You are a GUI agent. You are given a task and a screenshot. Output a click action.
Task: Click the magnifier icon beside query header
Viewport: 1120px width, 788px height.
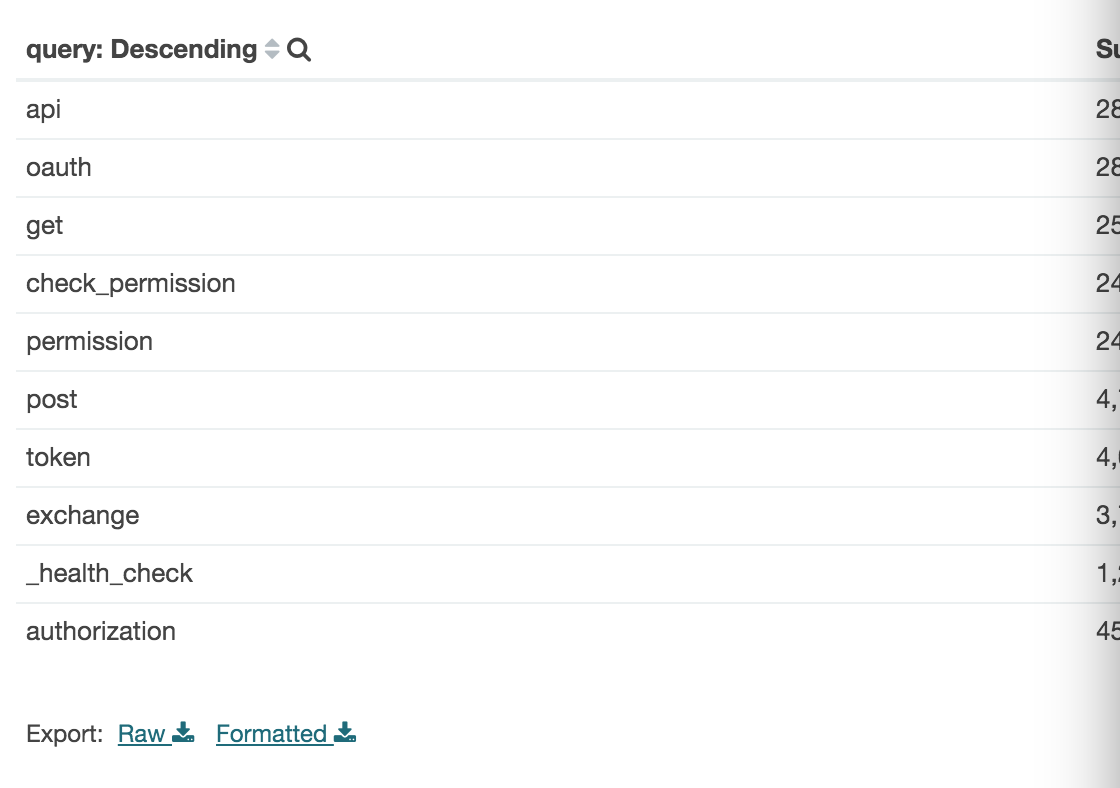[299, 50]
